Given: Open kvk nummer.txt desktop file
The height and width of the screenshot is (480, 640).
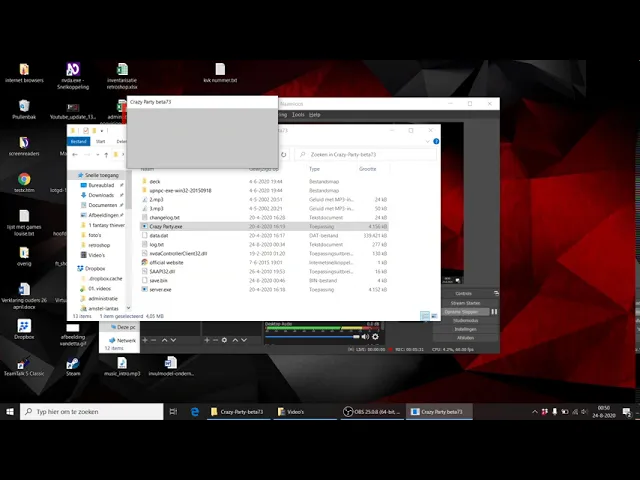Looking at the screenshot, I should 220,73.
